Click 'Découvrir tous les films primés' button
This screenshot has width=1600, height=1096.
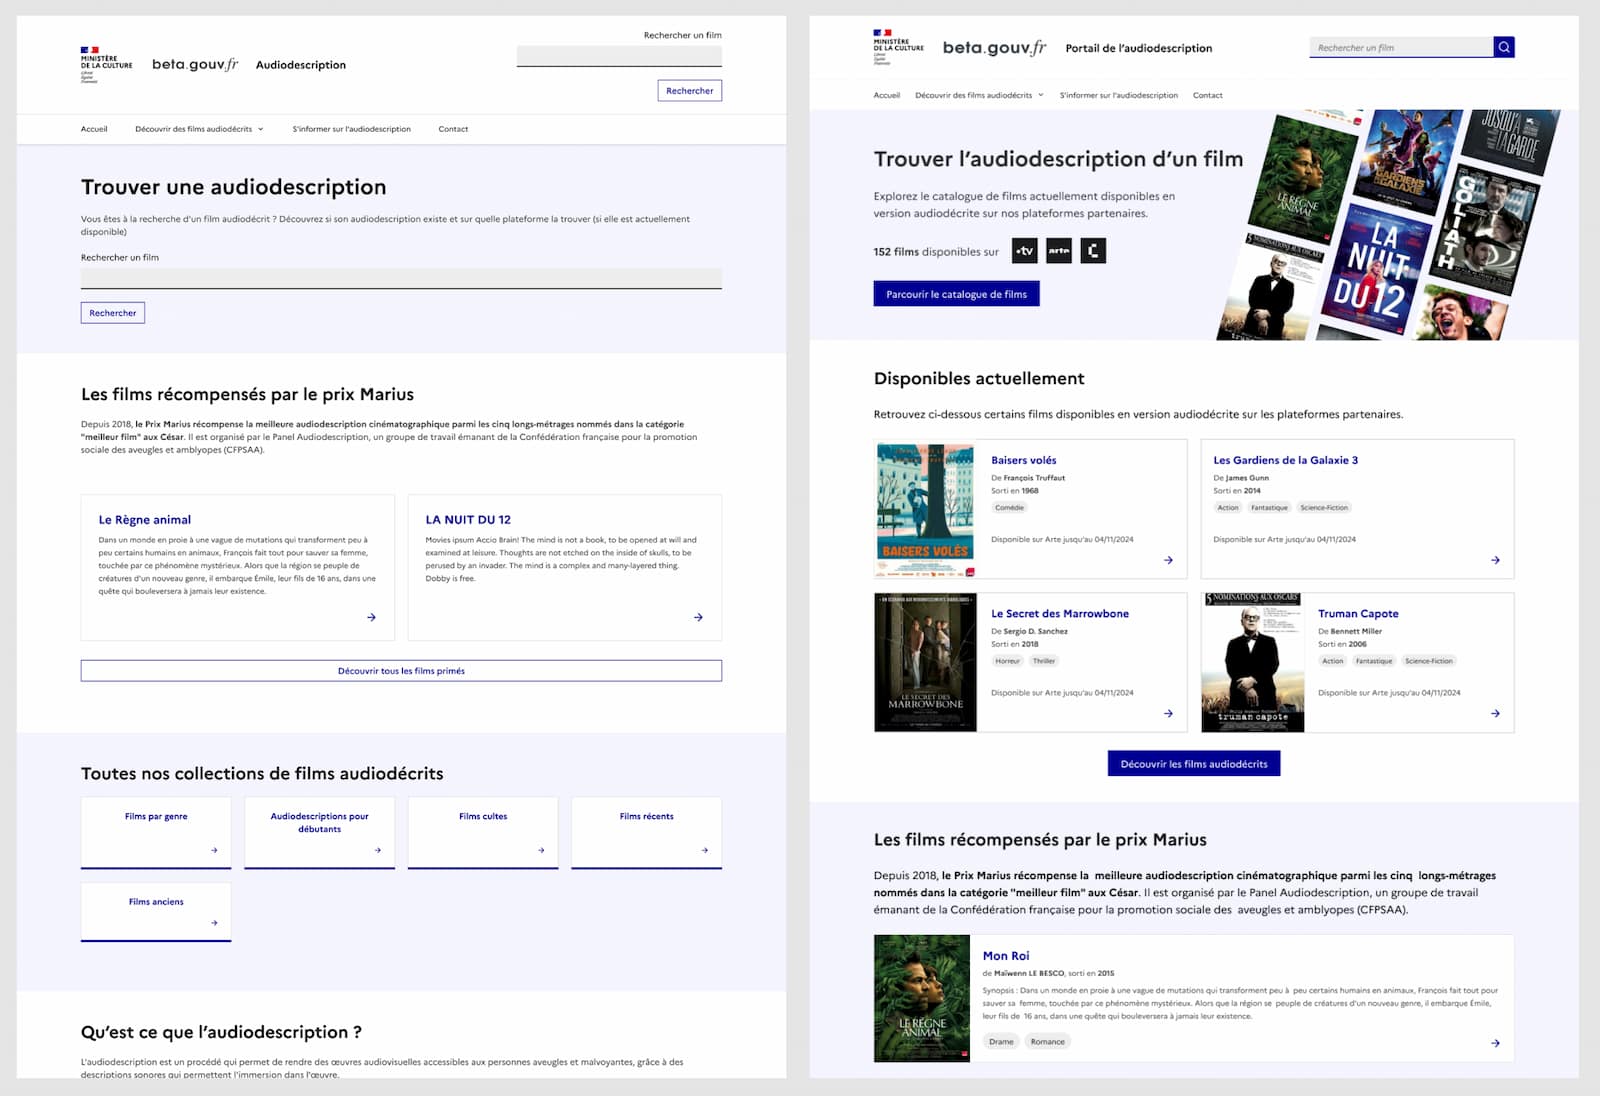click(401, 671)
